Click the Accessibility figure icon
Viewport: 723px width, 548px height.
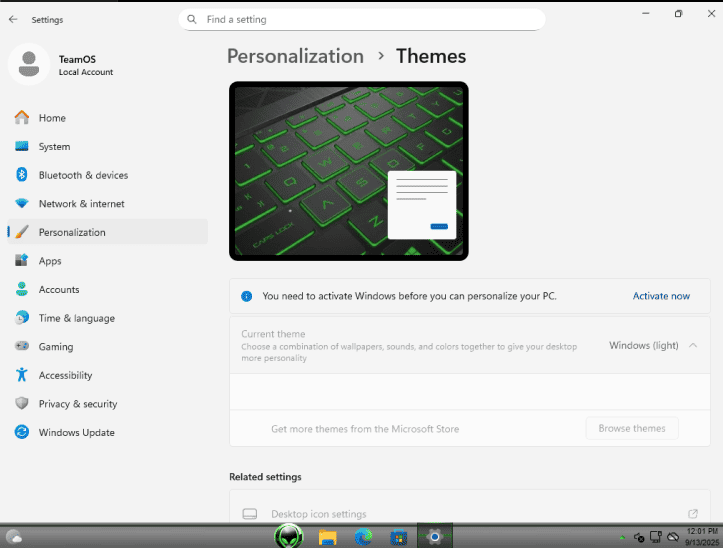coord(22,375)
